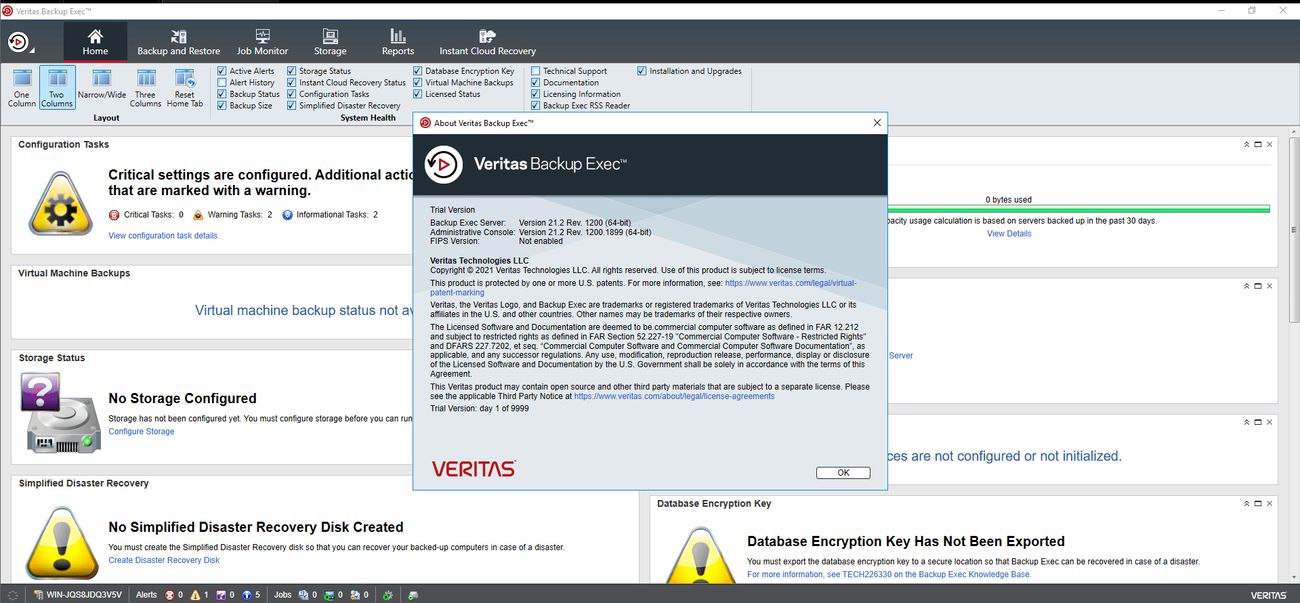
Task: Click the red error alerts icon in status bar
Action: tap(168, 595)
